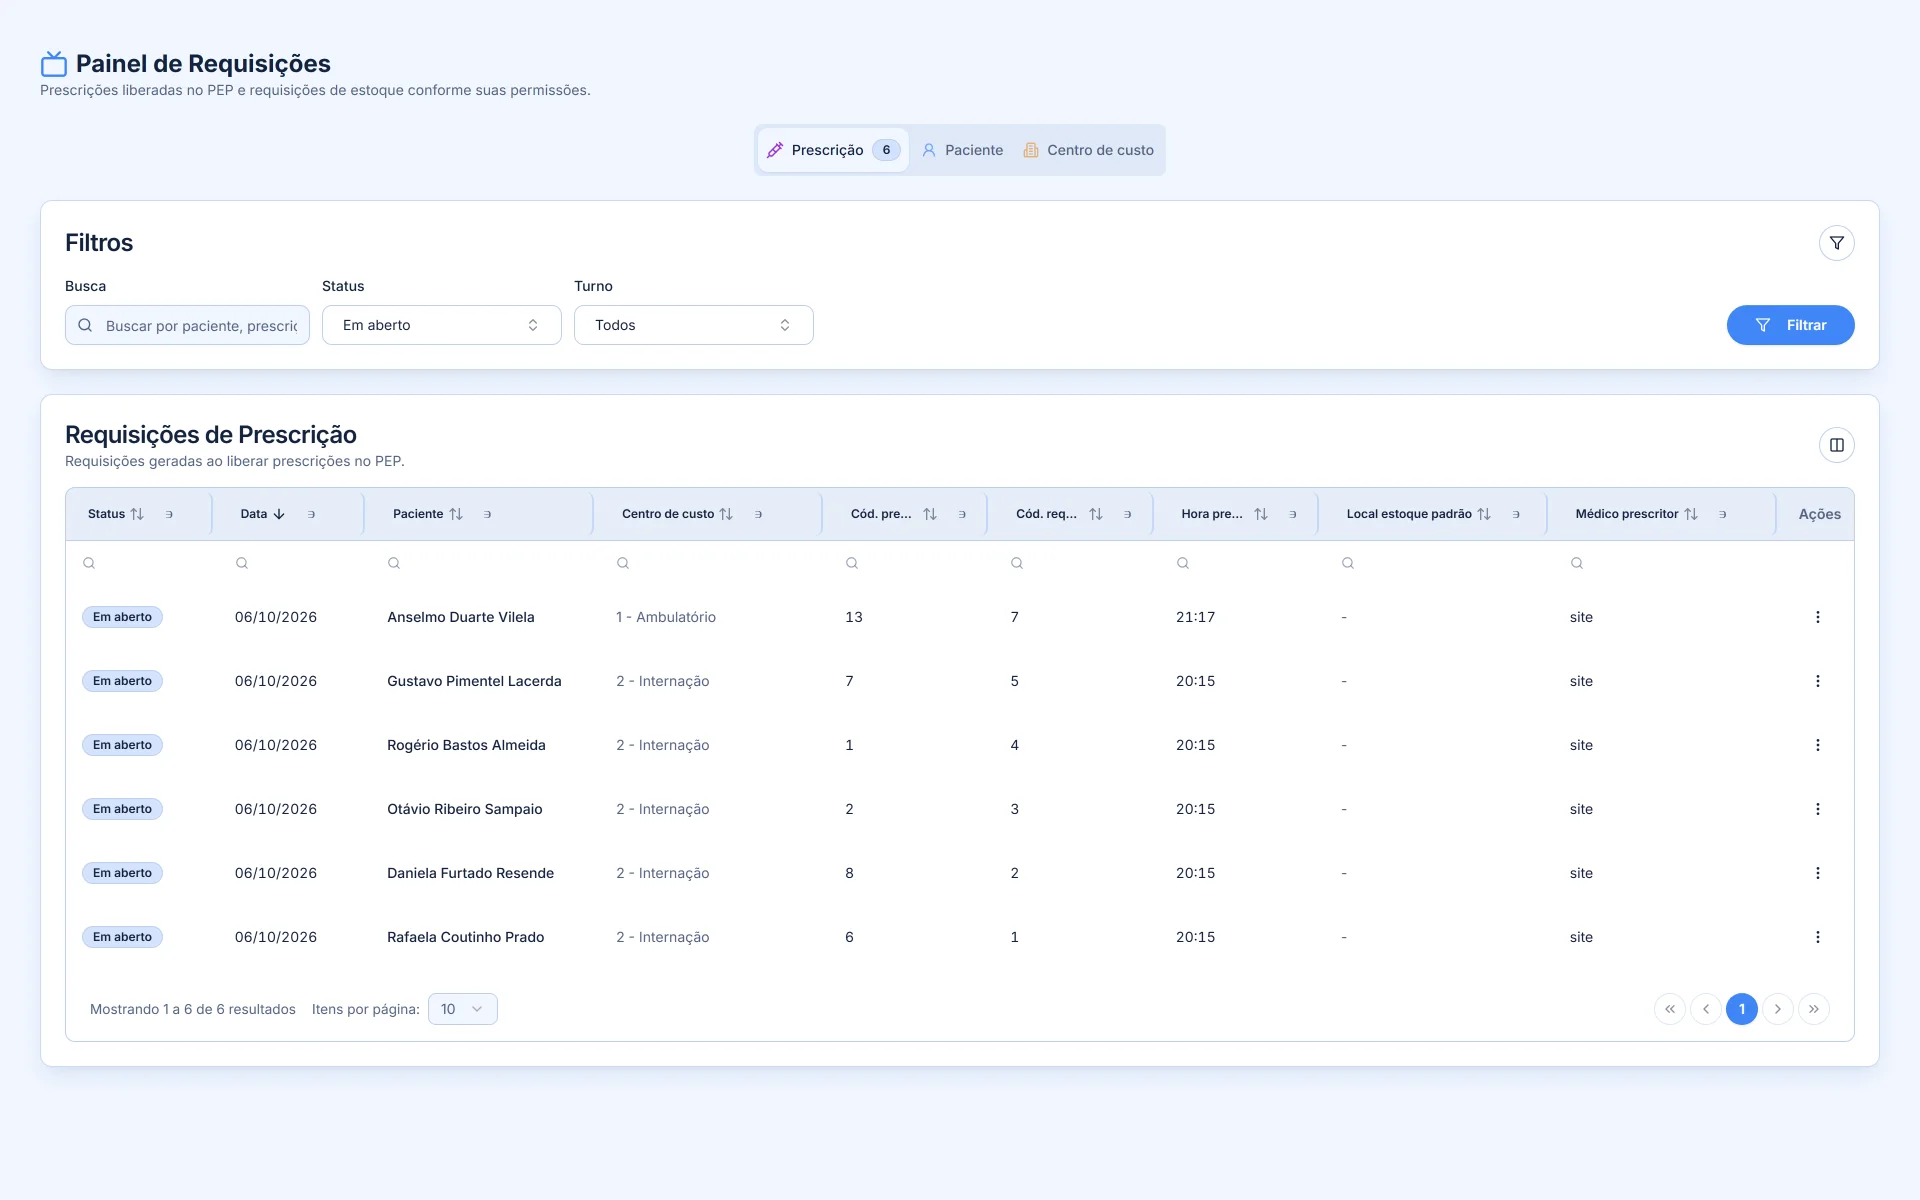This screenshot has width=1920, height=1200.
Task: Sort by the Médico prescritor column
Action: click(x=1690, y=514)
